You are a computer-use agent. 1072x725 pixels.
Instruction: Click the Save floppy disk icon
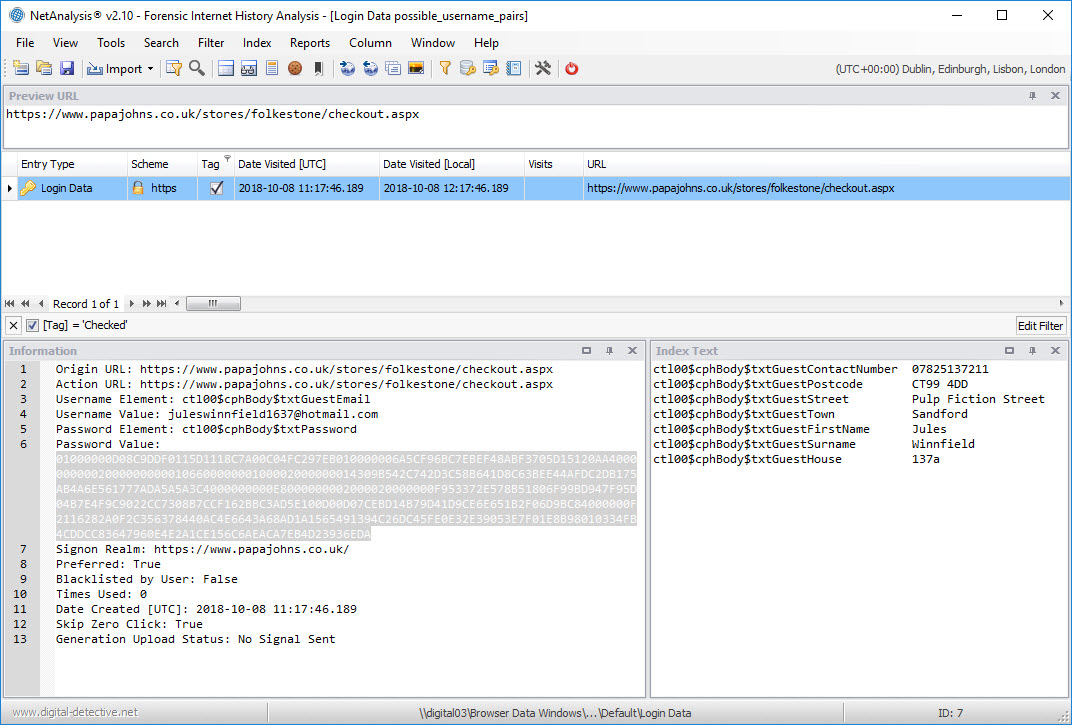[x=66, y=68]
